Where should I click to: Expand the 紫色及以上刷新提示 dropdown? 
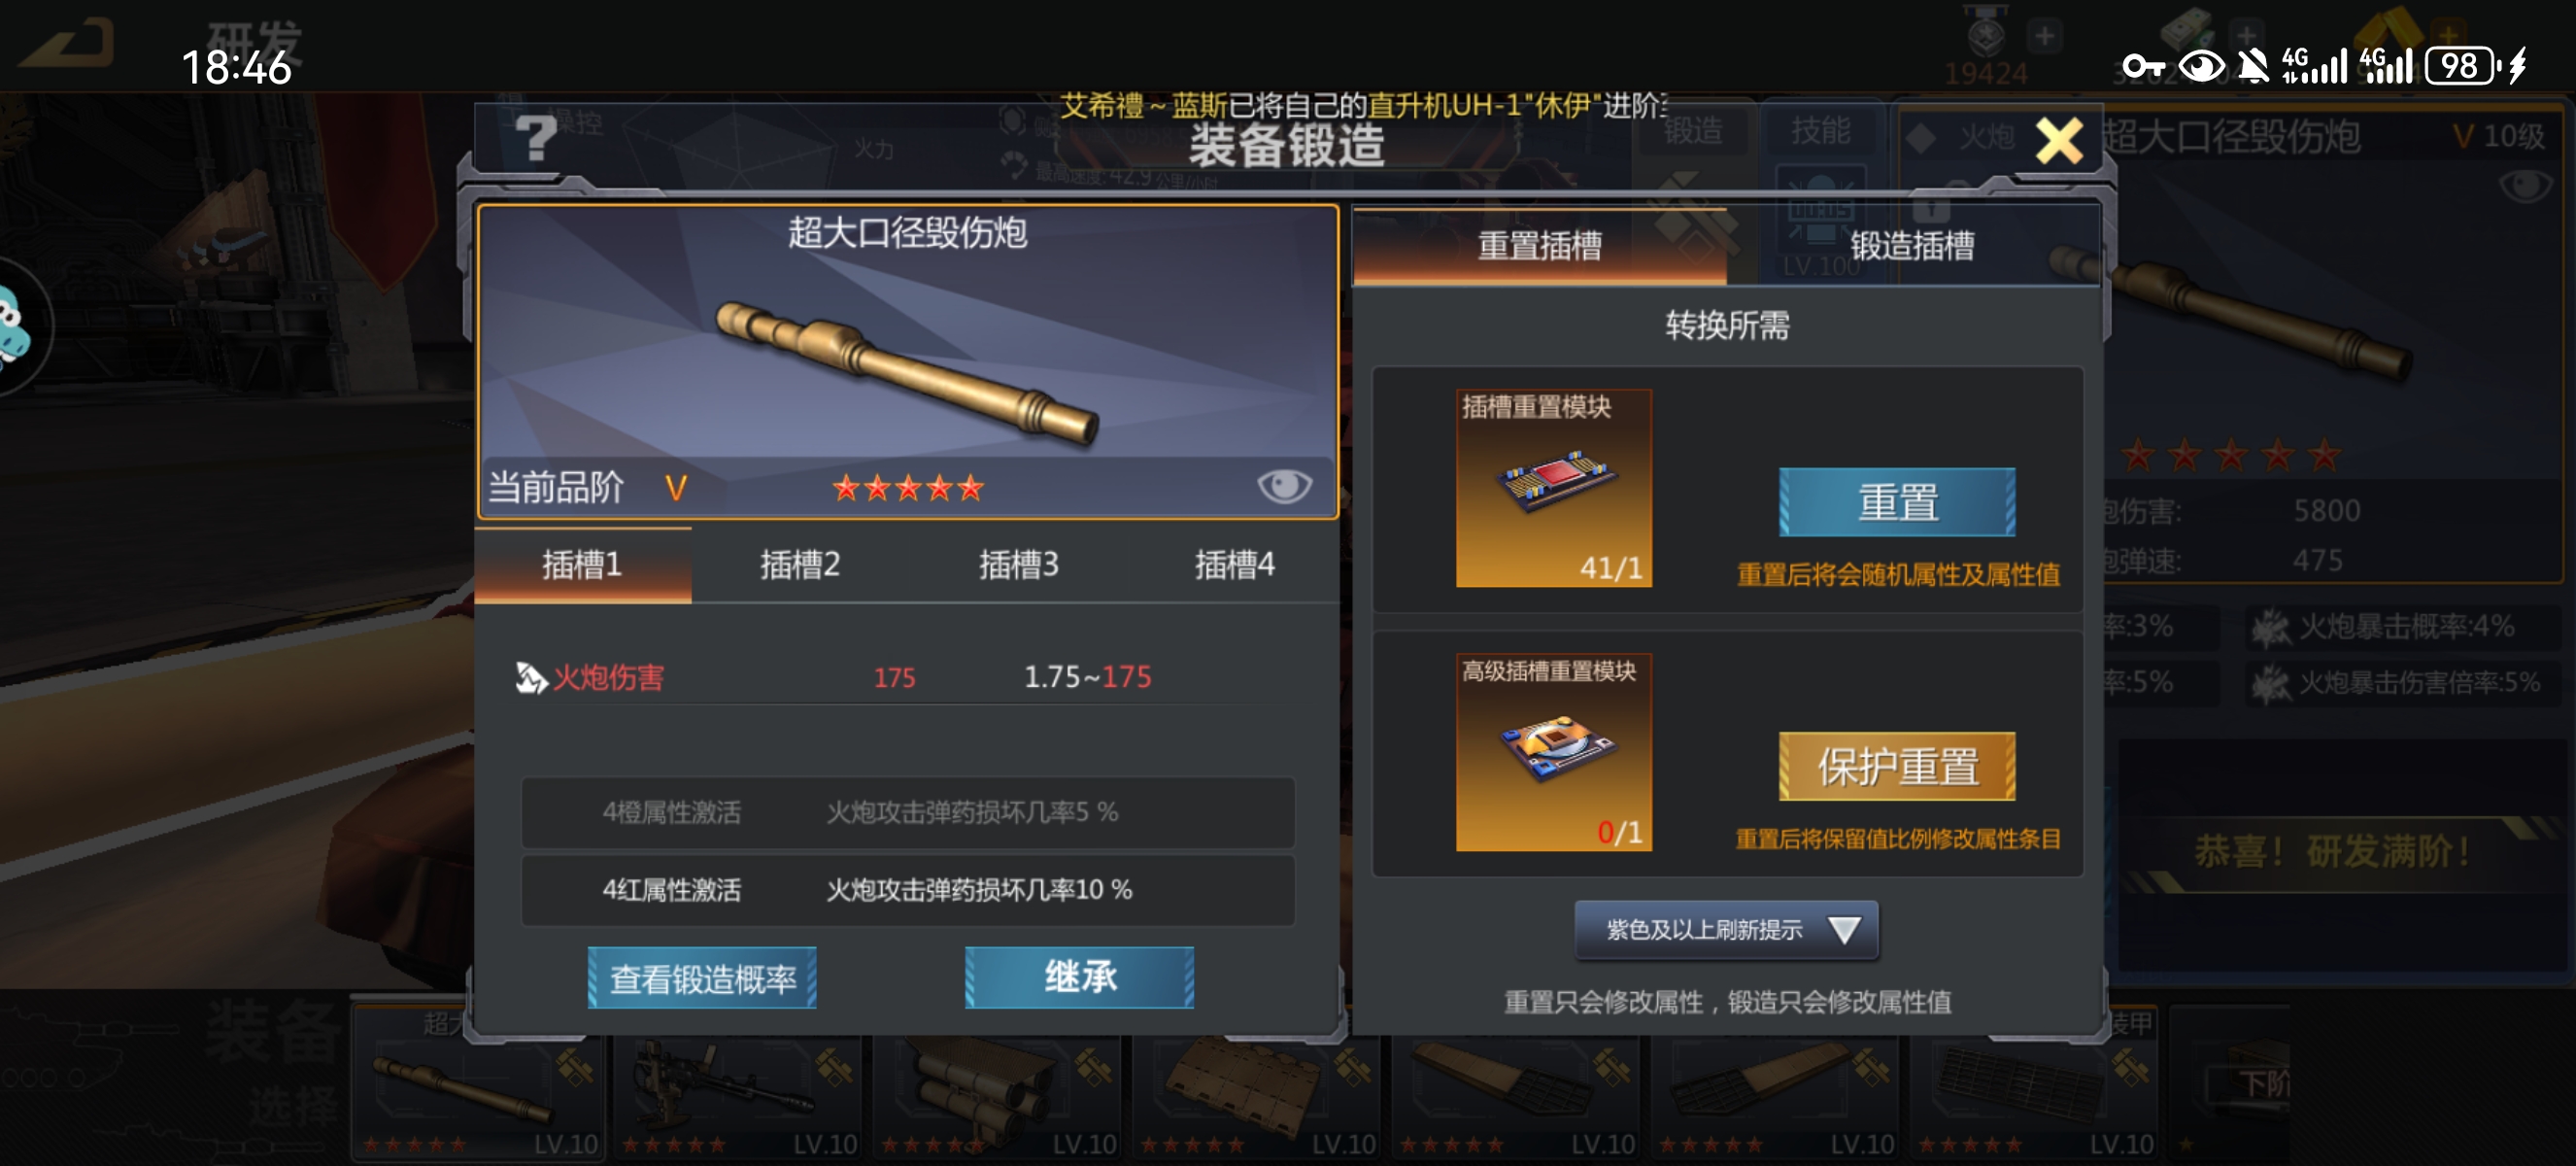1726,930
